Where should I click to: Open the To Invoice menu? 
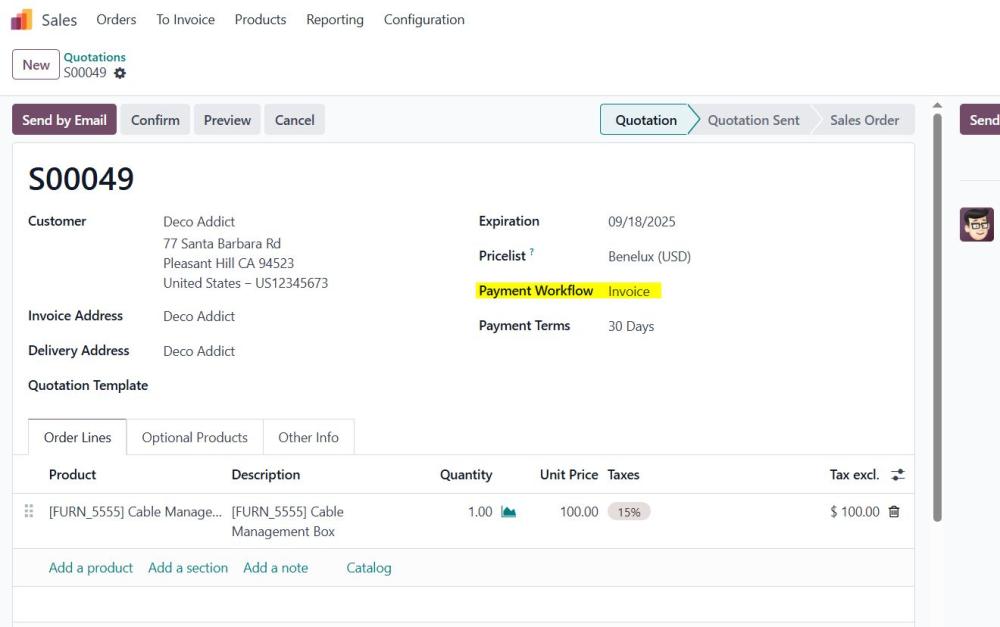click(x=186, y=20)
